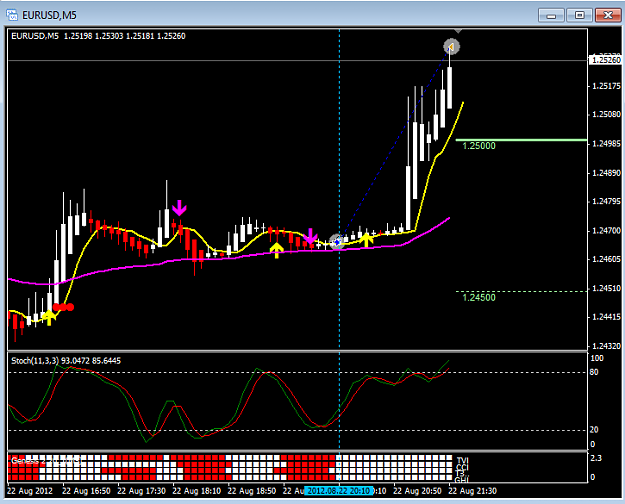
Task: Select the trendline endpoint at the price peak
Action: [452, 47]
